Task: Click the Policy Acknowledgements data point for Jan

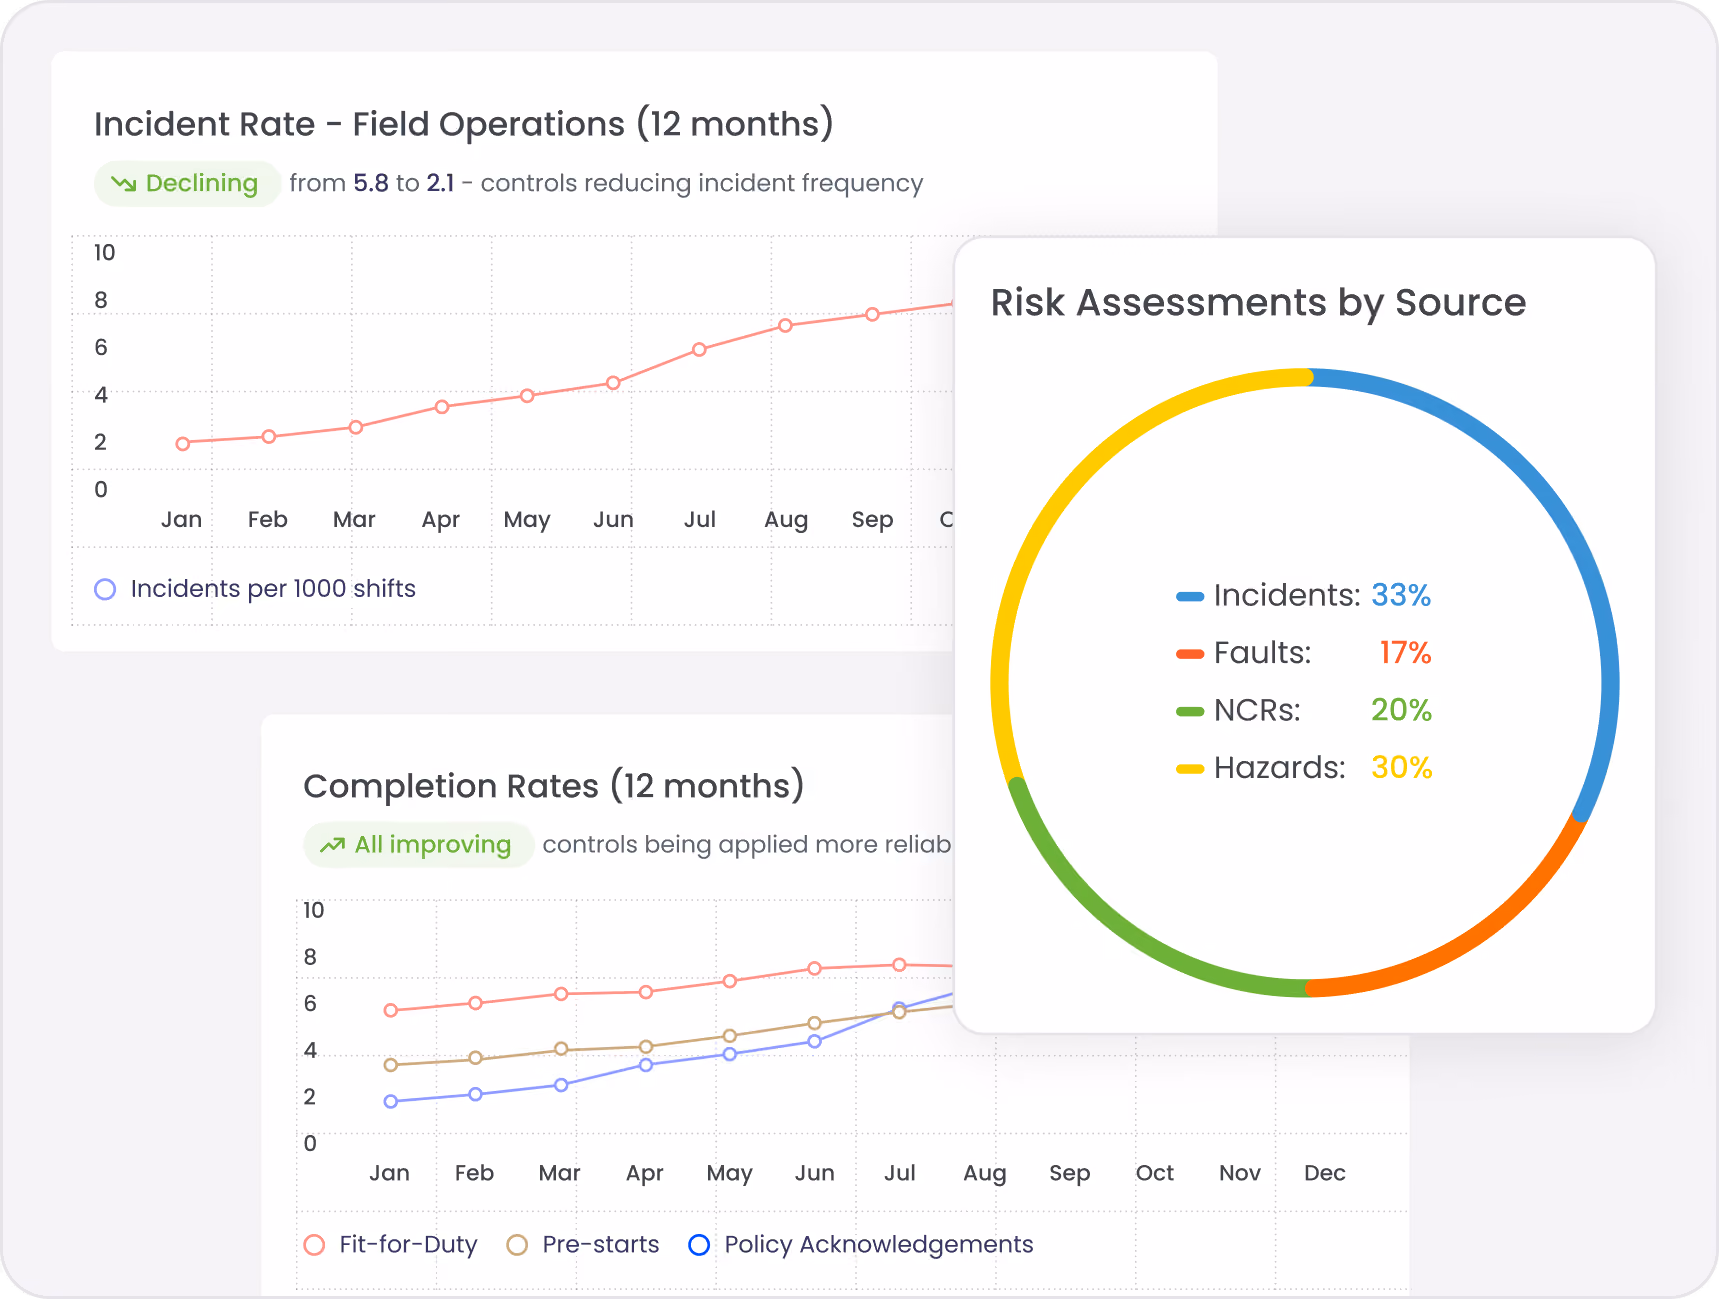Action: 391,1102
